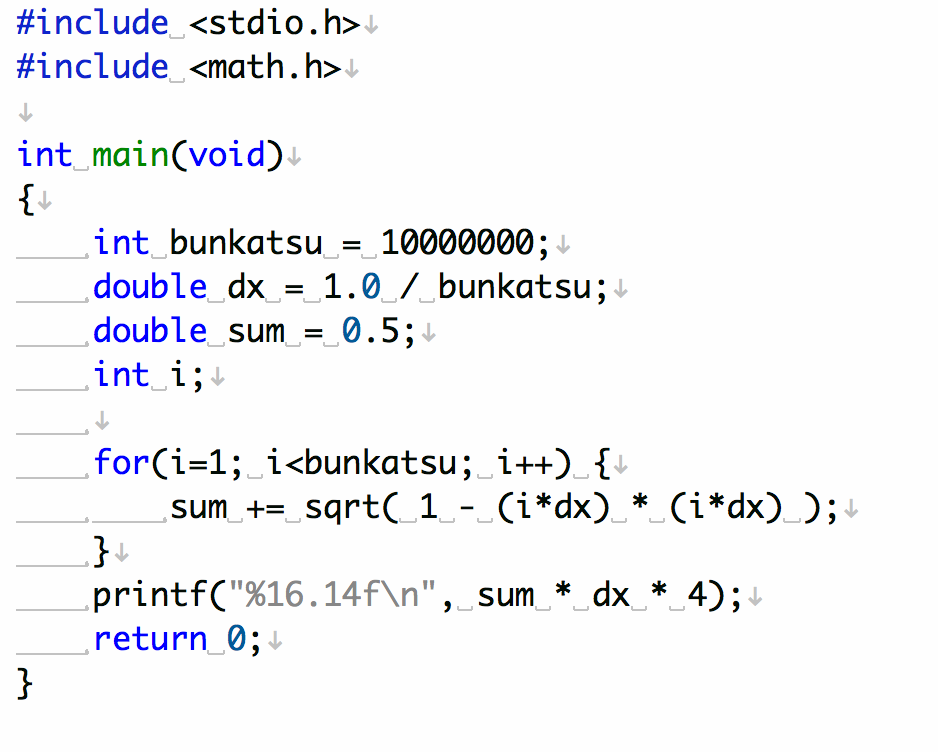Click the sqrt function call
The height and width of the screenshot is (752, 938).
(x=342, y=507)
